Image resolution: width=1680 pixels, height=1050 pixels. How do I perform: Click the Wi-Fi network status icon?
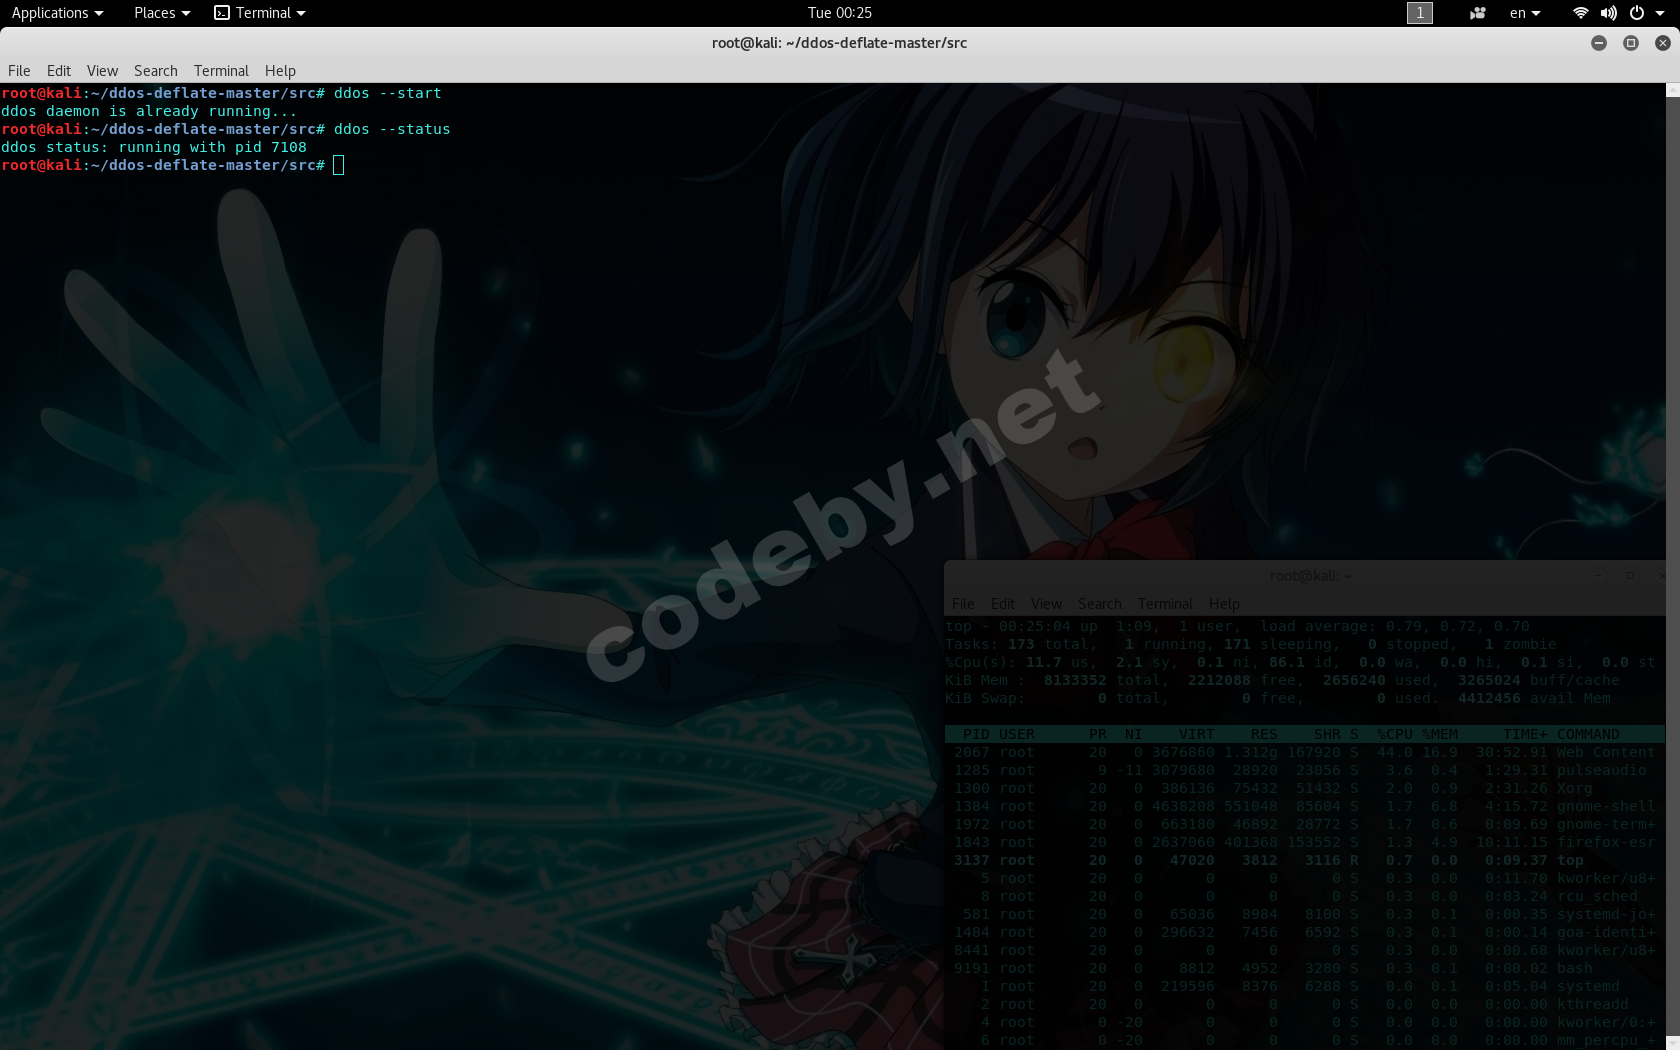1580,13
